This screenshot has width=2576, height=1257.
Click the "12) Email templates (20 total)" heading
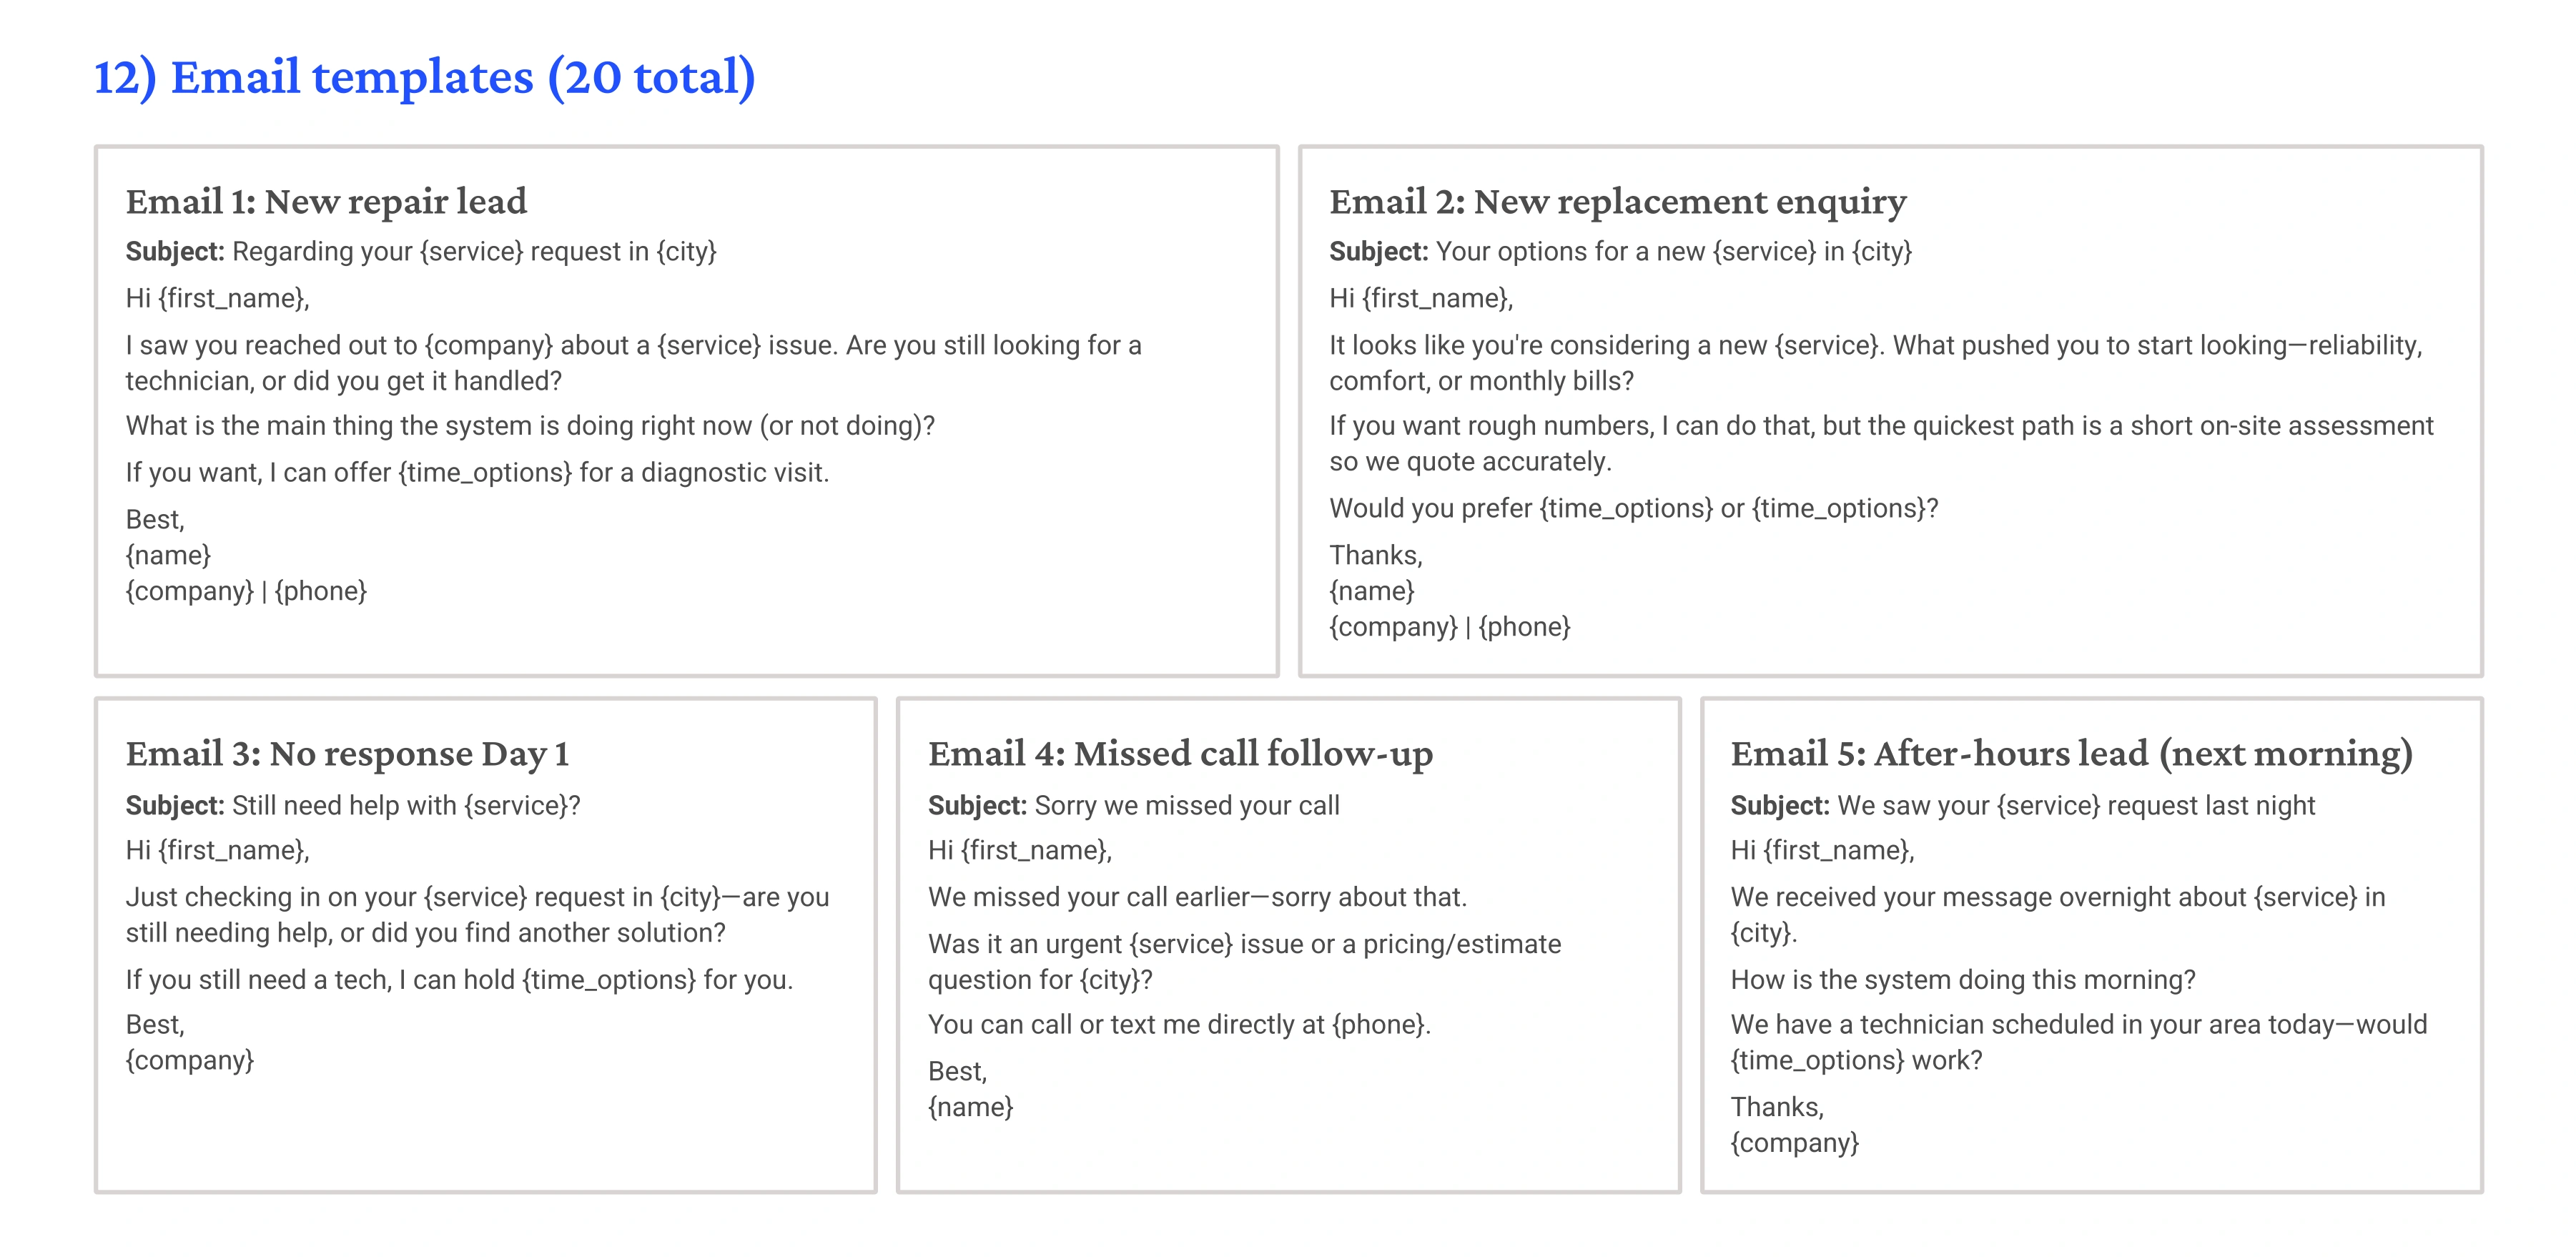pyautogui.click(x=424, y=78)
